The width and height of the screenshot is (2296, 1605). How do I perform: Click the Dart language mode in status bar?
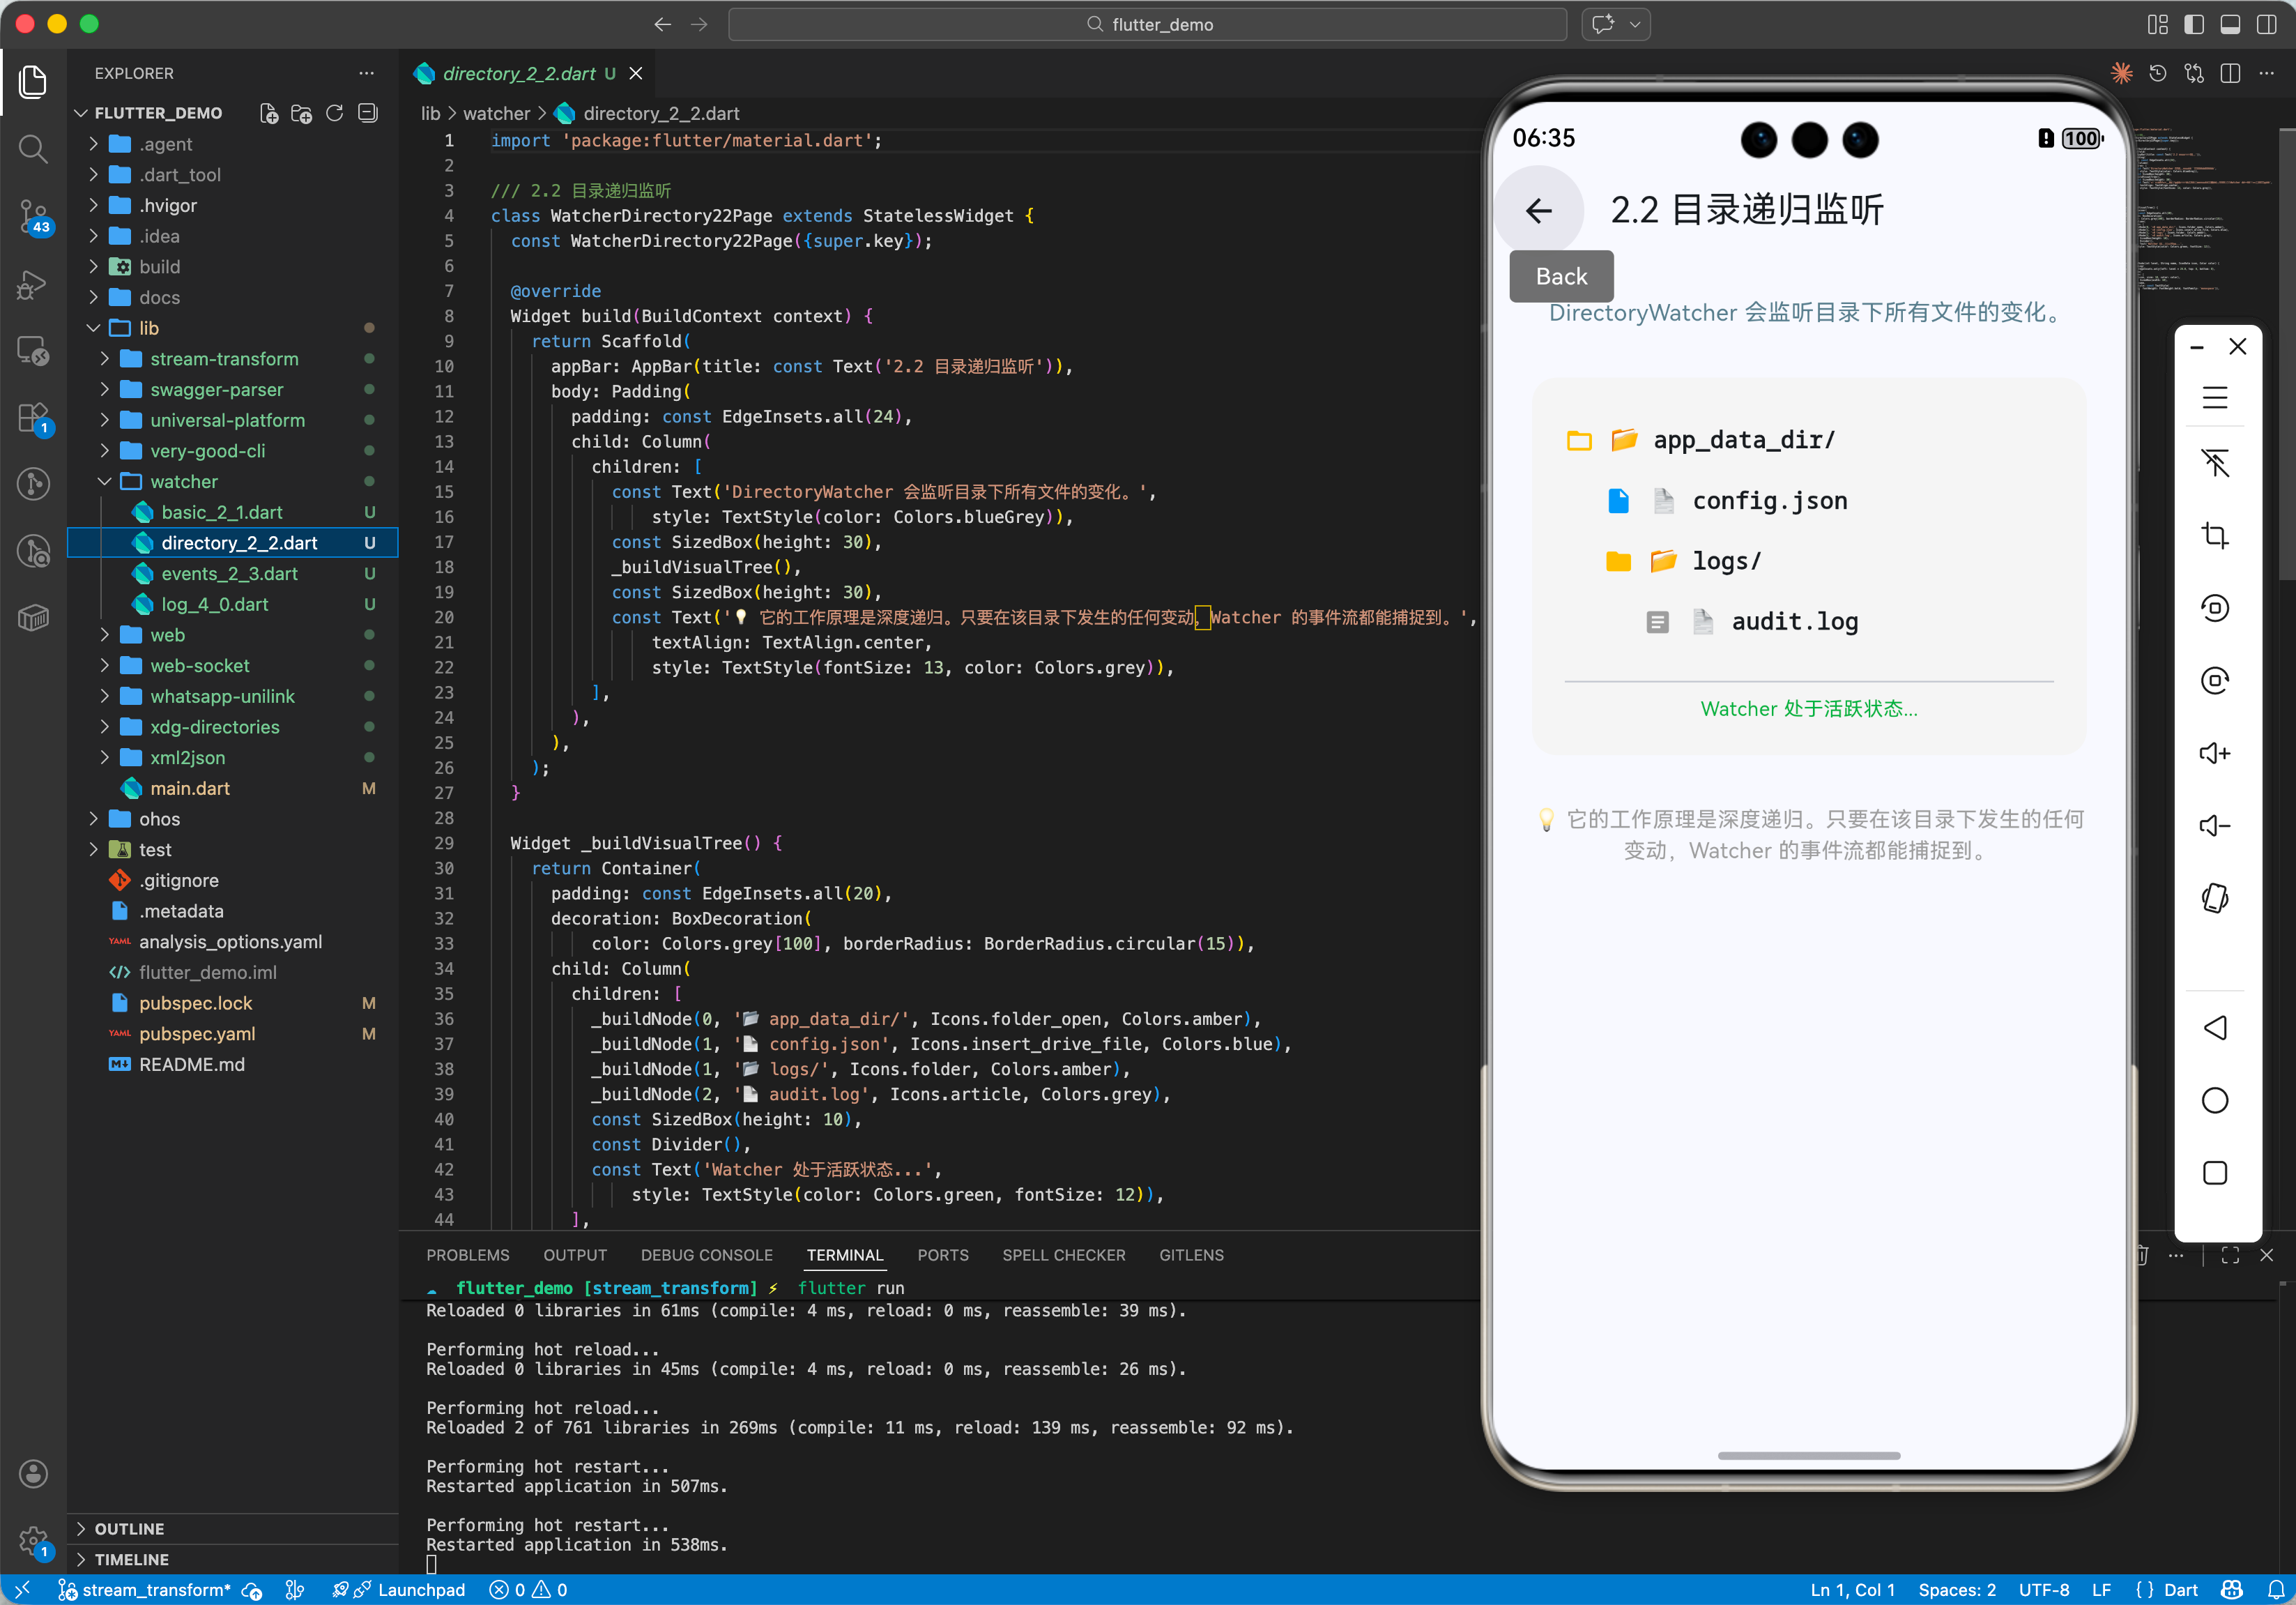(2179, 1589)
